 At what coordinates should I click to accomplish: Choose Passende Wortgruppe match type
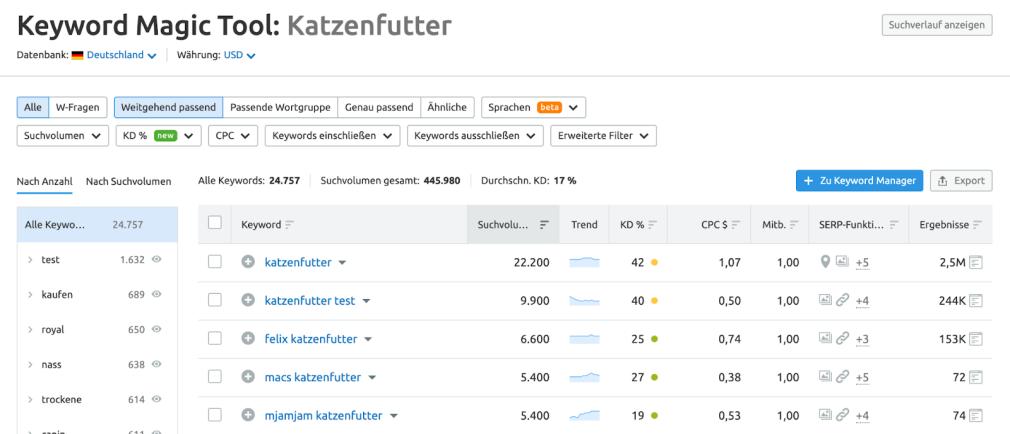pyautogui.click(x=280, y=108)
